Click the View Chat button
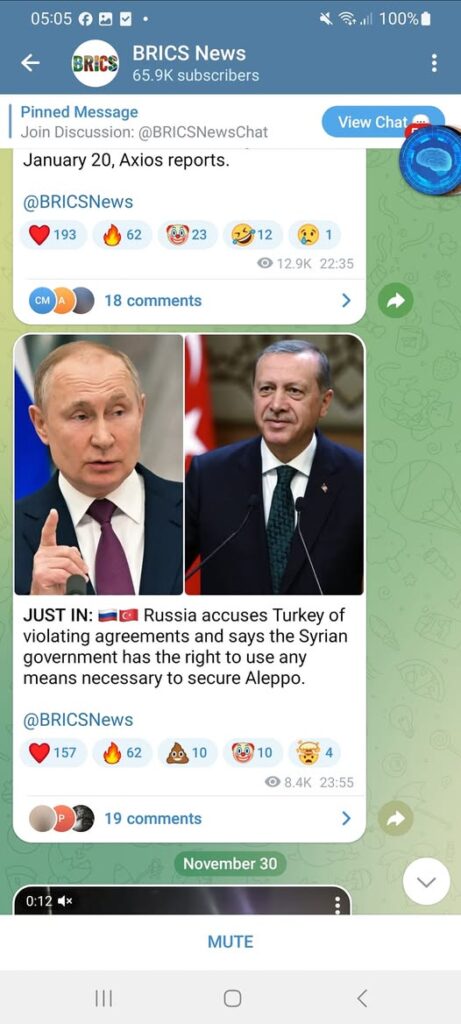Viewport: 461px width, 1024px height. (x=383, y=121)
